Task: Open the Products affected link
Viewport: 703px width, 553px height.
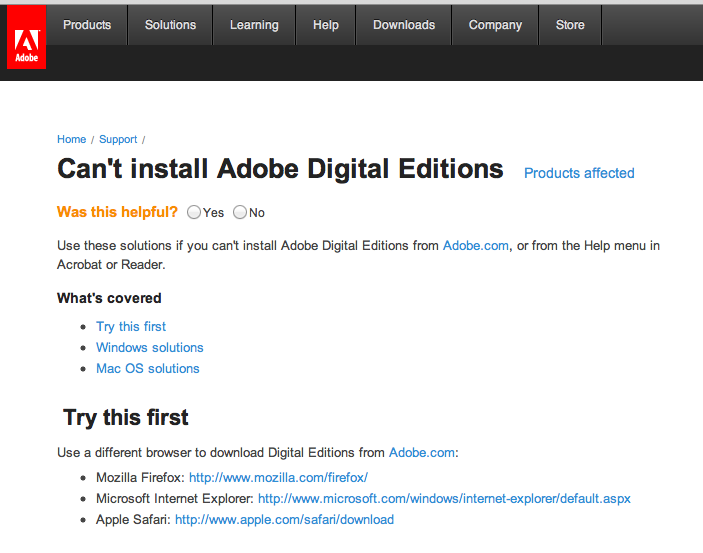Action: point(579,173)
